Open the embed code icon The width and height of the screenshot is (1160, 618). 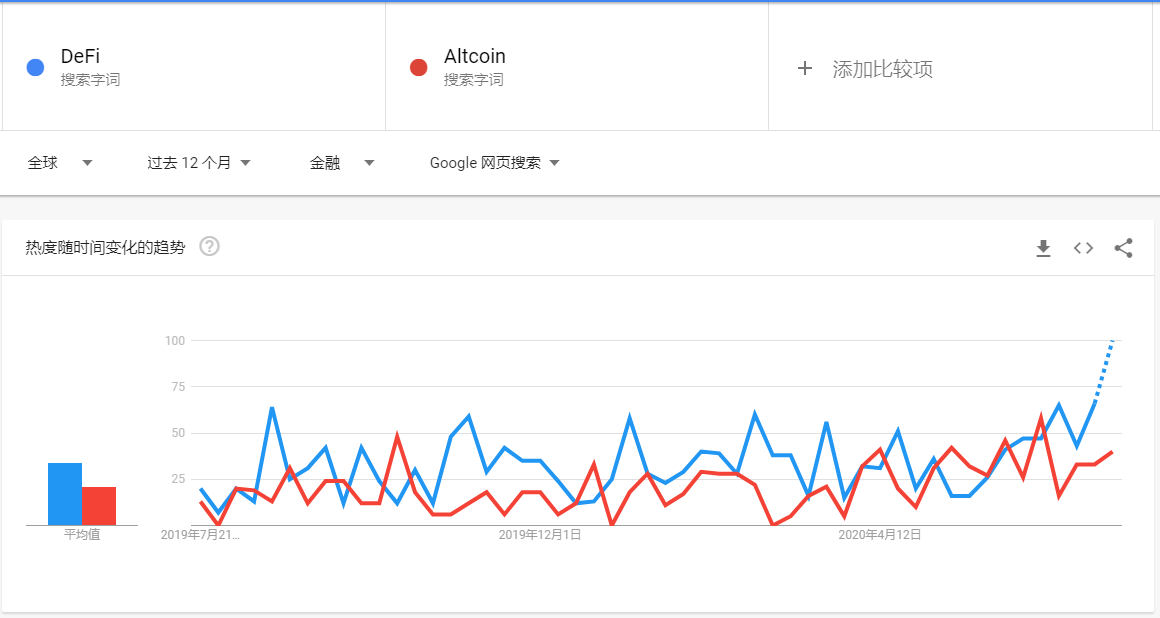pyautogui.click(x=1083, y=248)
